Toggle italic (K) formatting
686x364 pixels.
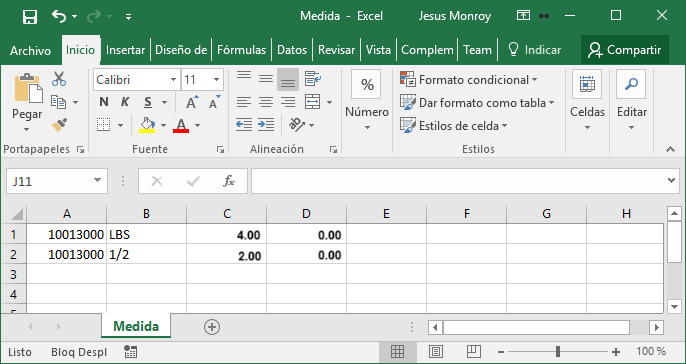[x=125, y=102]
